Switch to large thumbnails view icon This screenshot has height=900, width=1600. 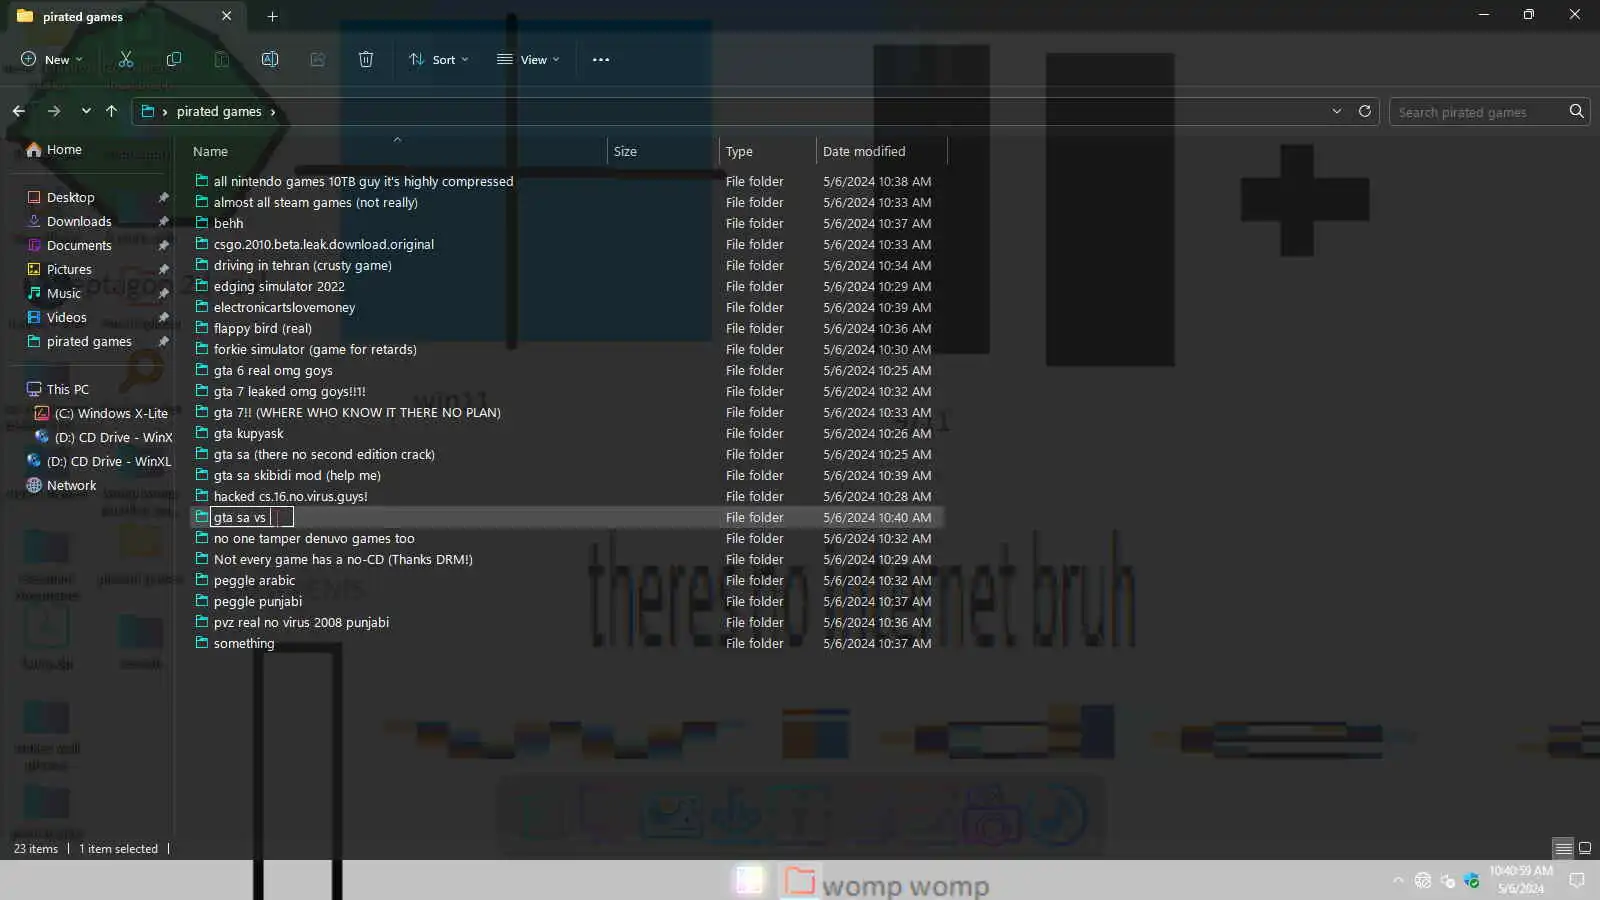click(x=1585, y=848)
